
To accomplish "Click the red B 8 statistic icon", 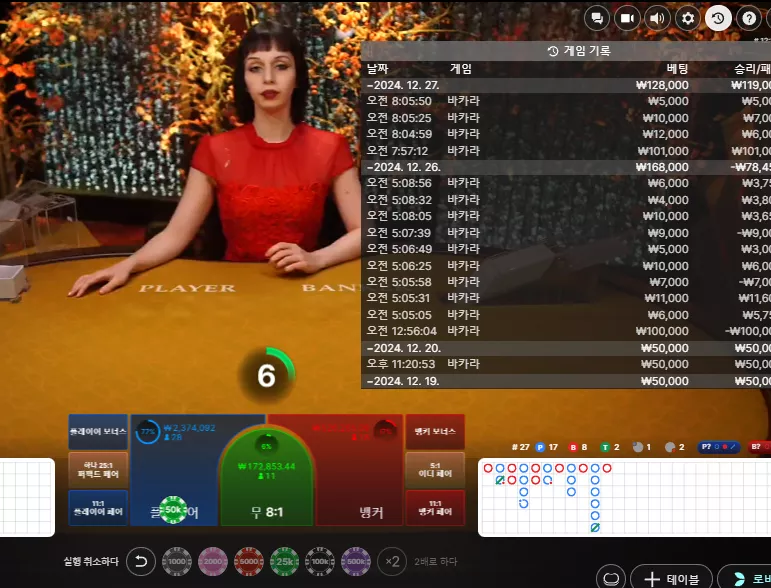I will (x=573, y=447).
